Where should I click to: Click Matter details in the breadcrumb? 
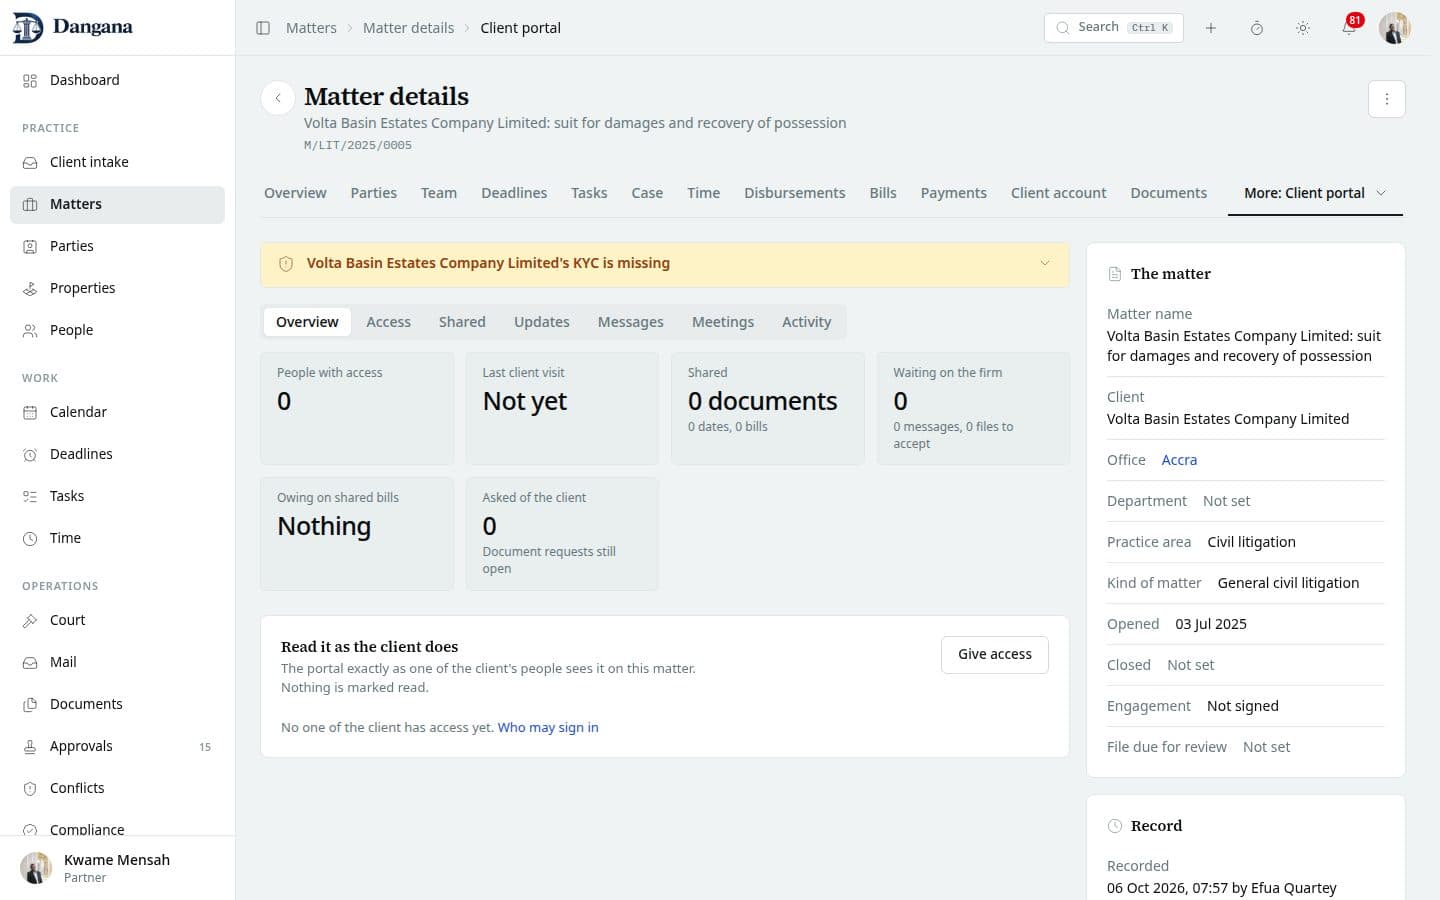408,28
